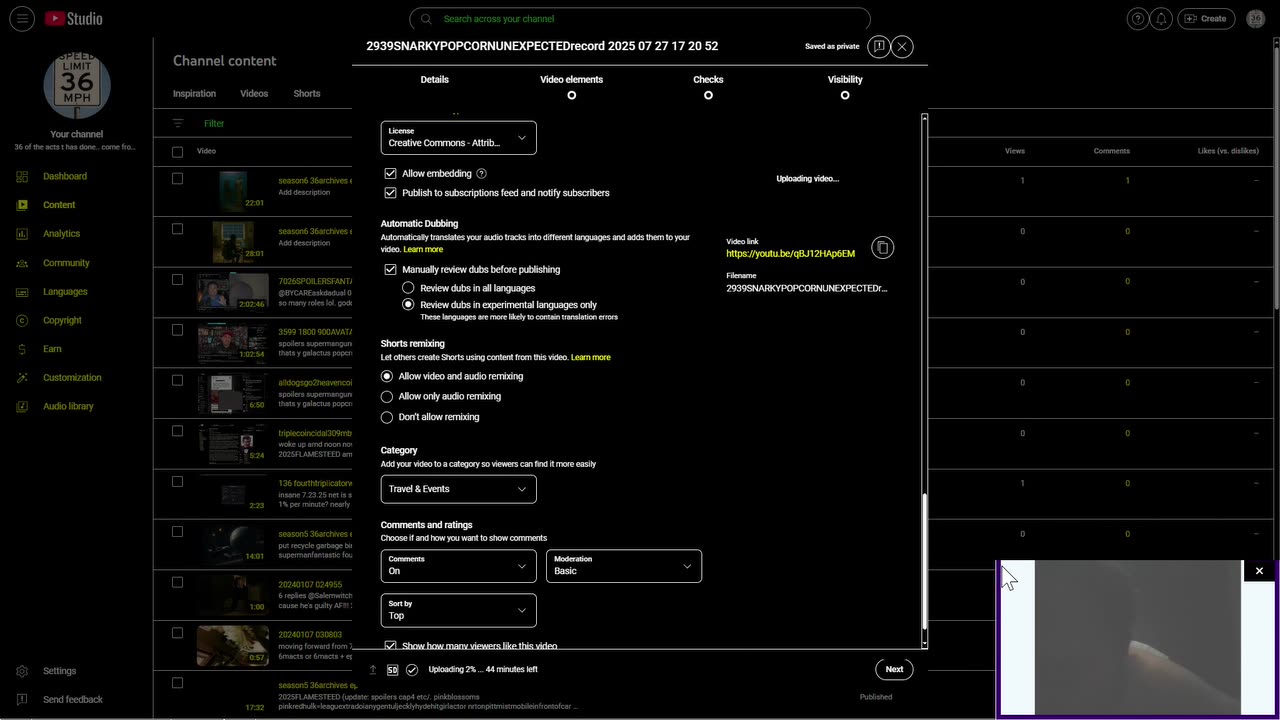Click the Customization wand icon
The width and height of the screenshot is (1280, 720).
click(x=22, y=378)
